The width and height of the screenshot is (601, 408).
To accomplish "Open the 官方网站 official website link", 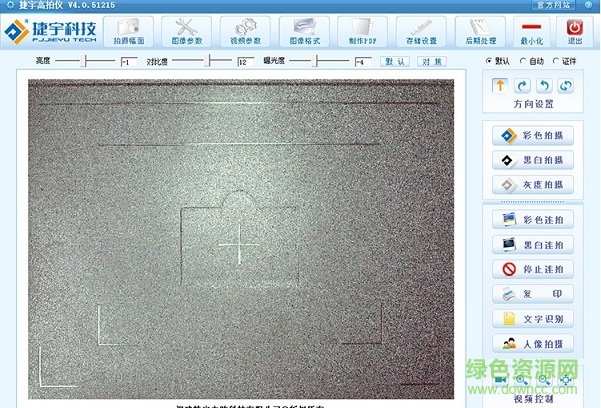I will click(557, 5).
